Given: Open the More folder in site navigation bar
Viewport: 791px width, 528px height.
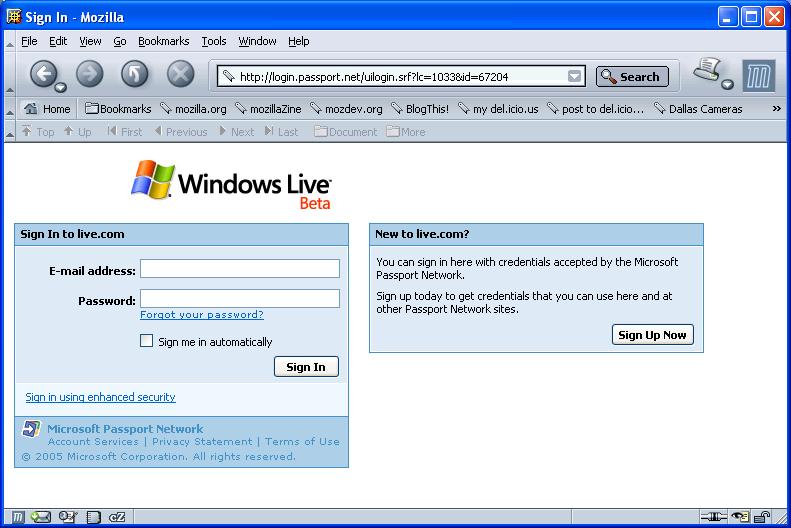Looking at the screenshot, I should point(406,132).
